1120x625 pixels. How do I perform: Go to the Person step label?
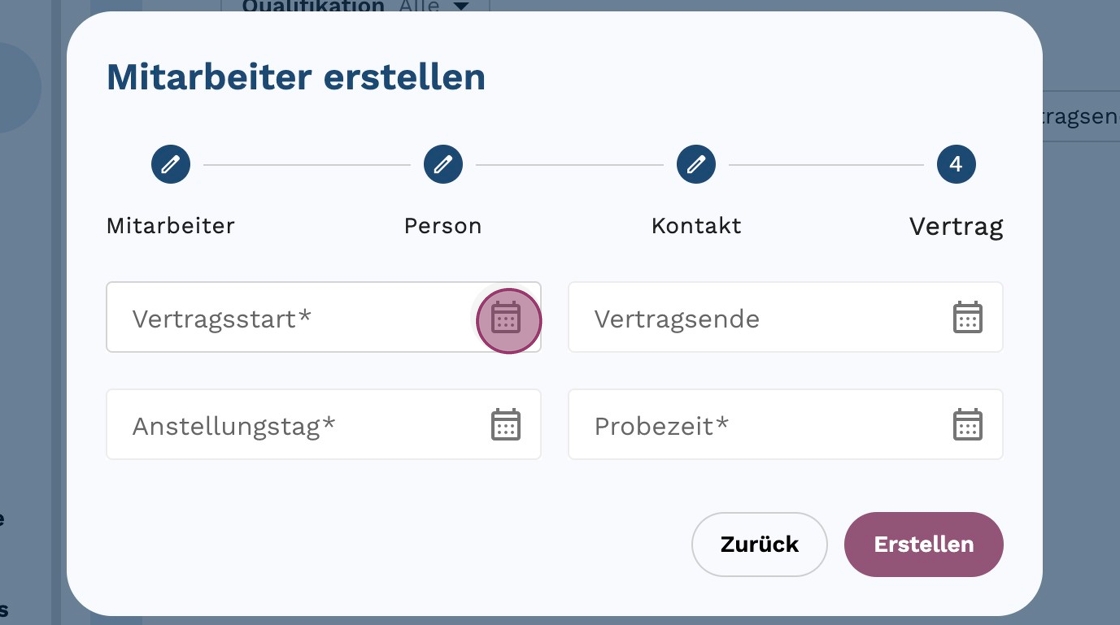[x=443, y=226]
